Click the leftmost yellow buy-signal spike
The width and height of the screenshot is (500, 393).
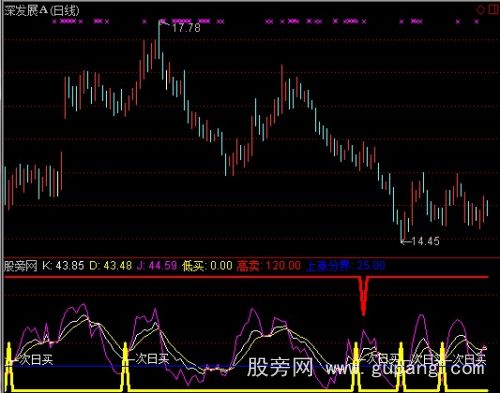pos(9,366)
